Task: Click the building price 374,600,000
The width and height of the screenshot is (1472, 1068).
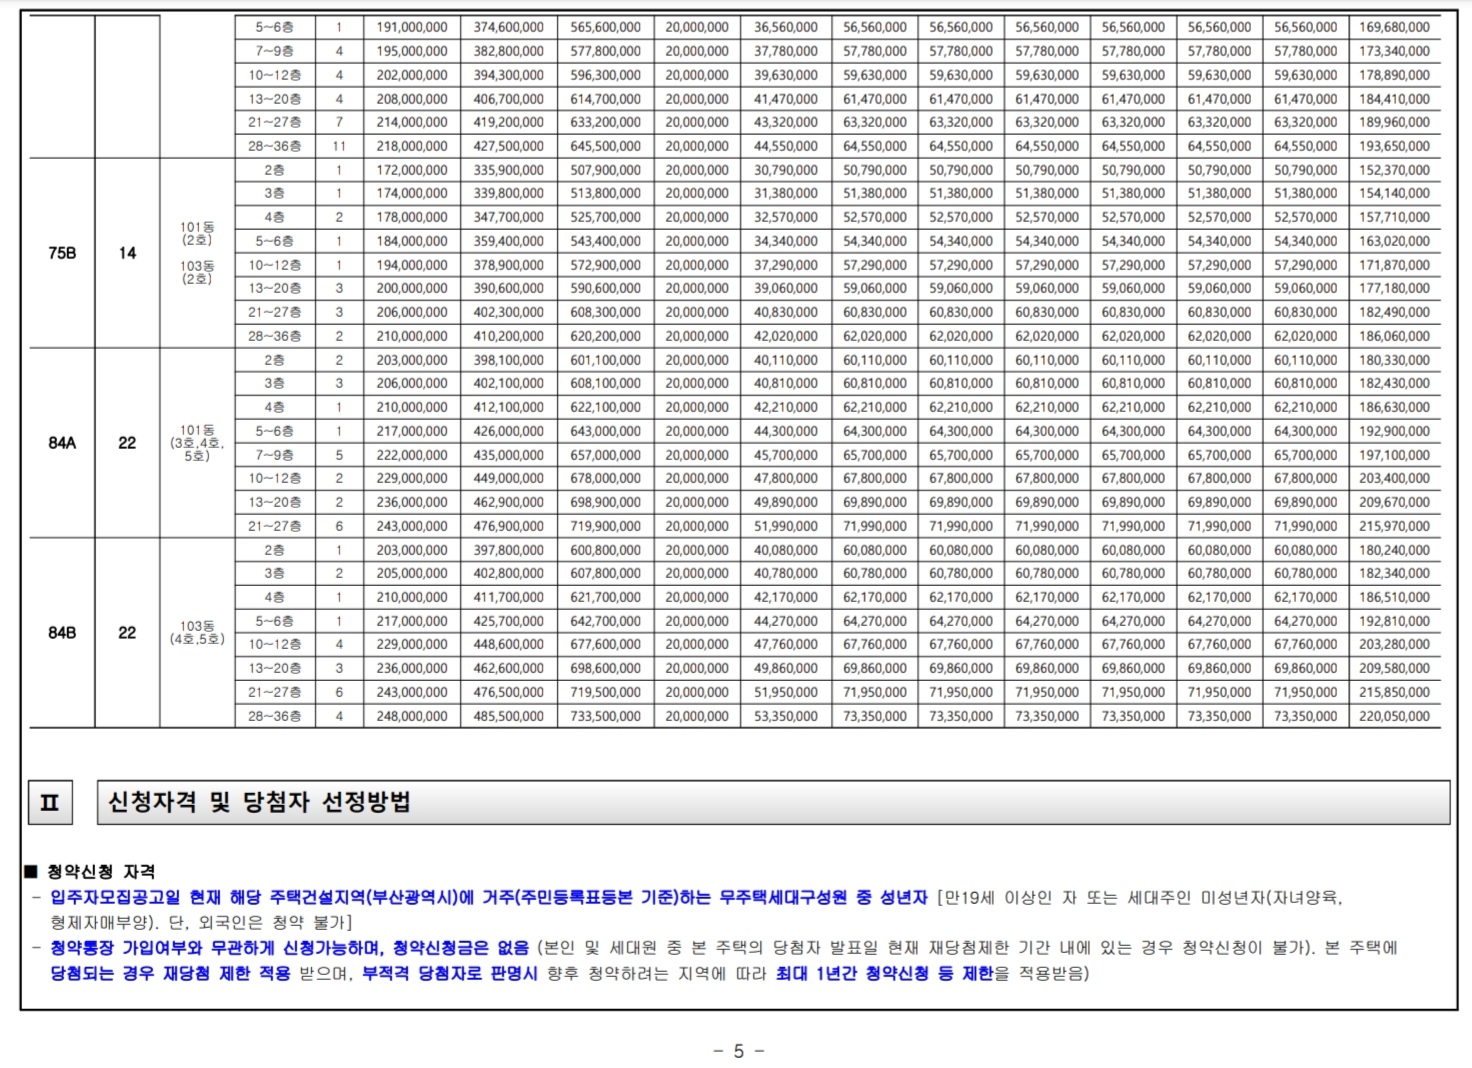Action: 508,27
